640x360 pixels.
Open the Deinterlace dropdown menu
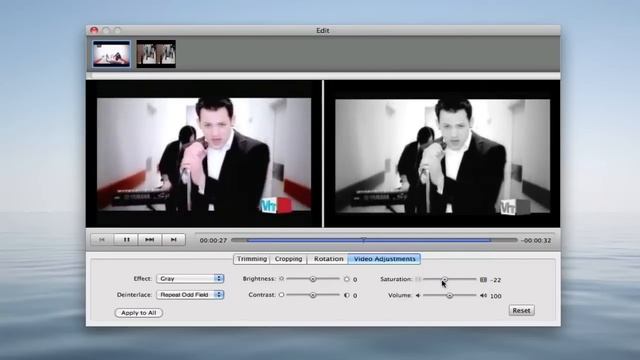coord(190,295)
